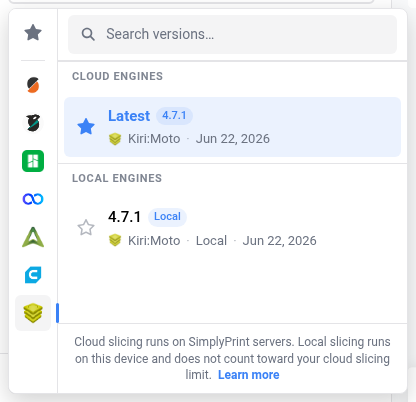Click the Local Engines section header
Image resolution: width=416 pixels, height=402 pixels.
click(x=117, y=178)
